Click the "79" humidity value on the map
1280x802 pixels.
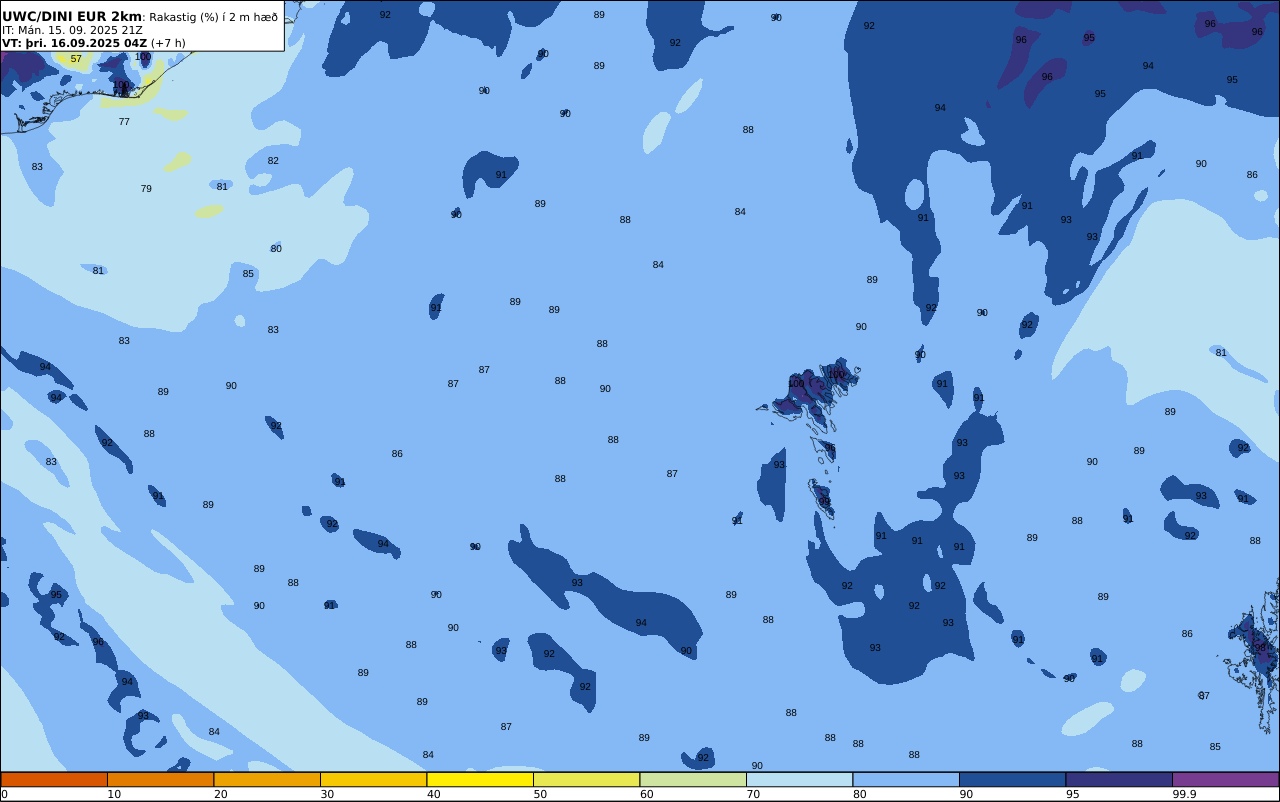[x=146, y=189]
